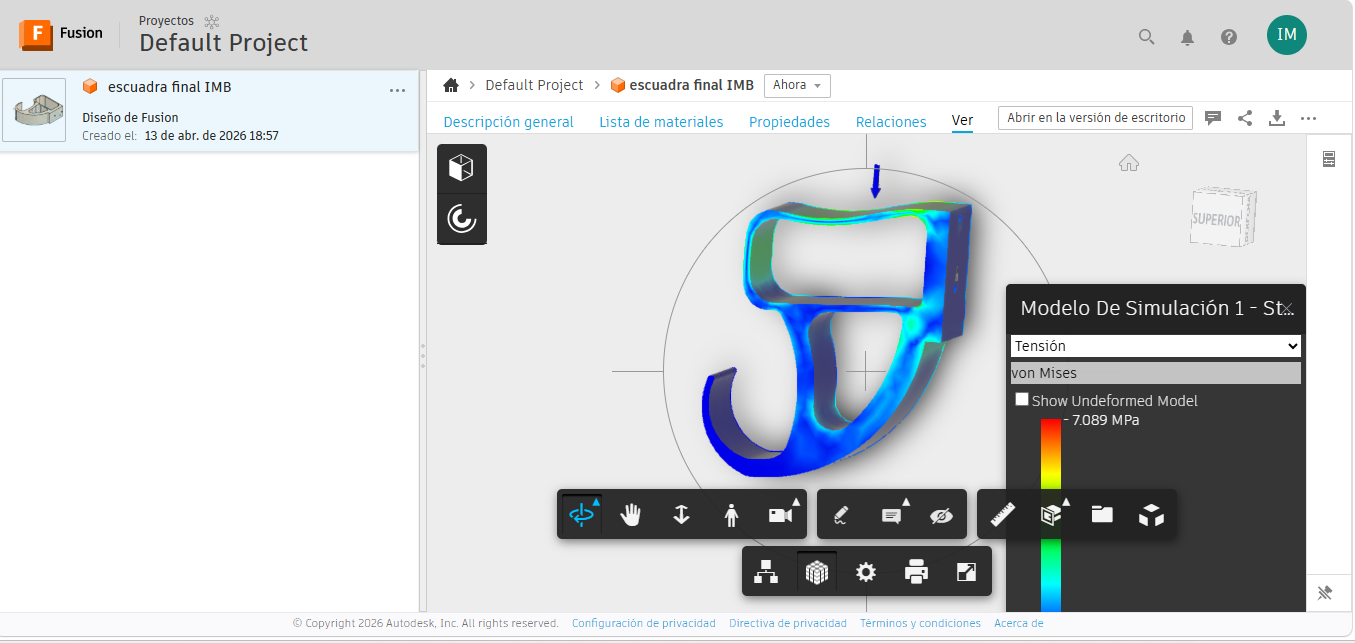Click the Explode Model icon
This screenshot has height=643, width=1355.
tap(1152, 515)
